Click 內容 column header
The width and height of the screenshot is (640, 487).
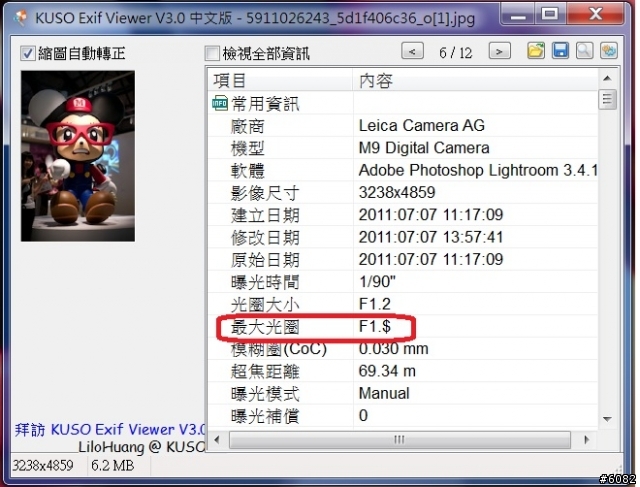pyautogui.click(x=475, y=81)
